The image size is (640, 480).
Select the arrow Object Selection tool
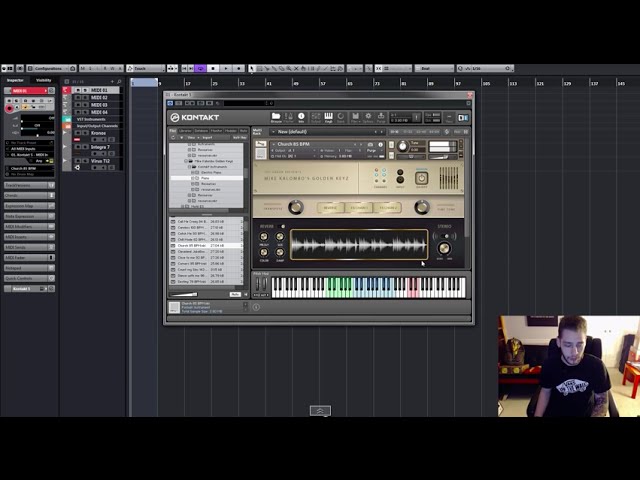pyautogui.click(x=252, y=69)
